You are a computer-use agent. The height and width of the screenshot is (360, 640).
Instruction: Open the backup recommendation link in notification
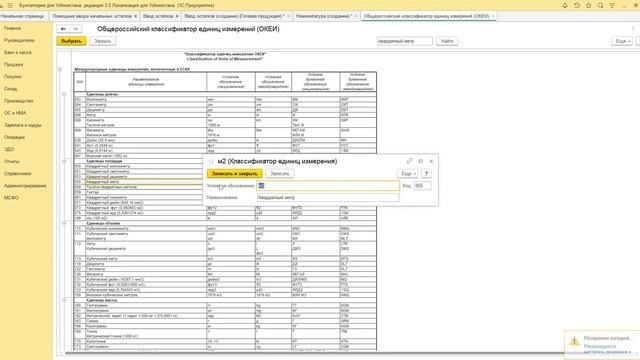click(x=608, y=349)
